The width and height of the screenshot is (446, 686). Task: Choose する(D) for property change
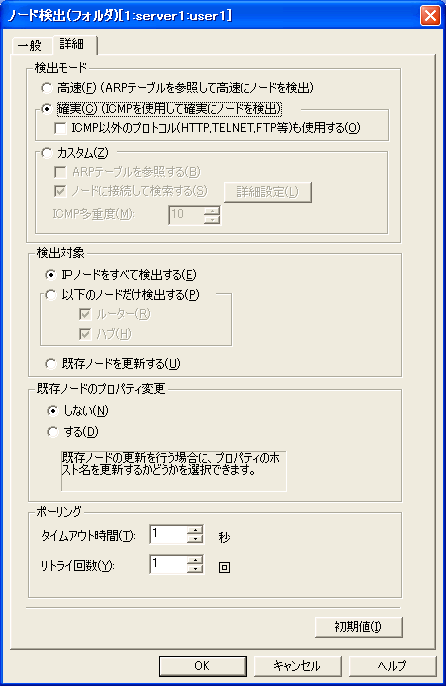pyautogui.click(x=53, y=432)
